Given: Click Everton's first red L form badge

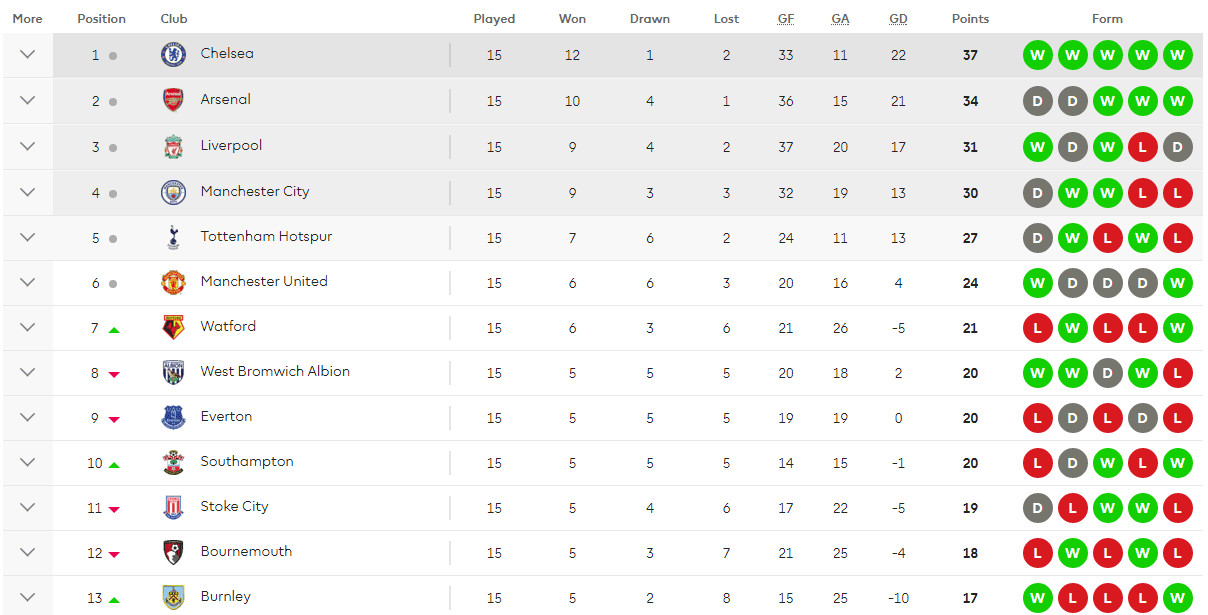Looking at the screenshot, I should [1038, 418].
